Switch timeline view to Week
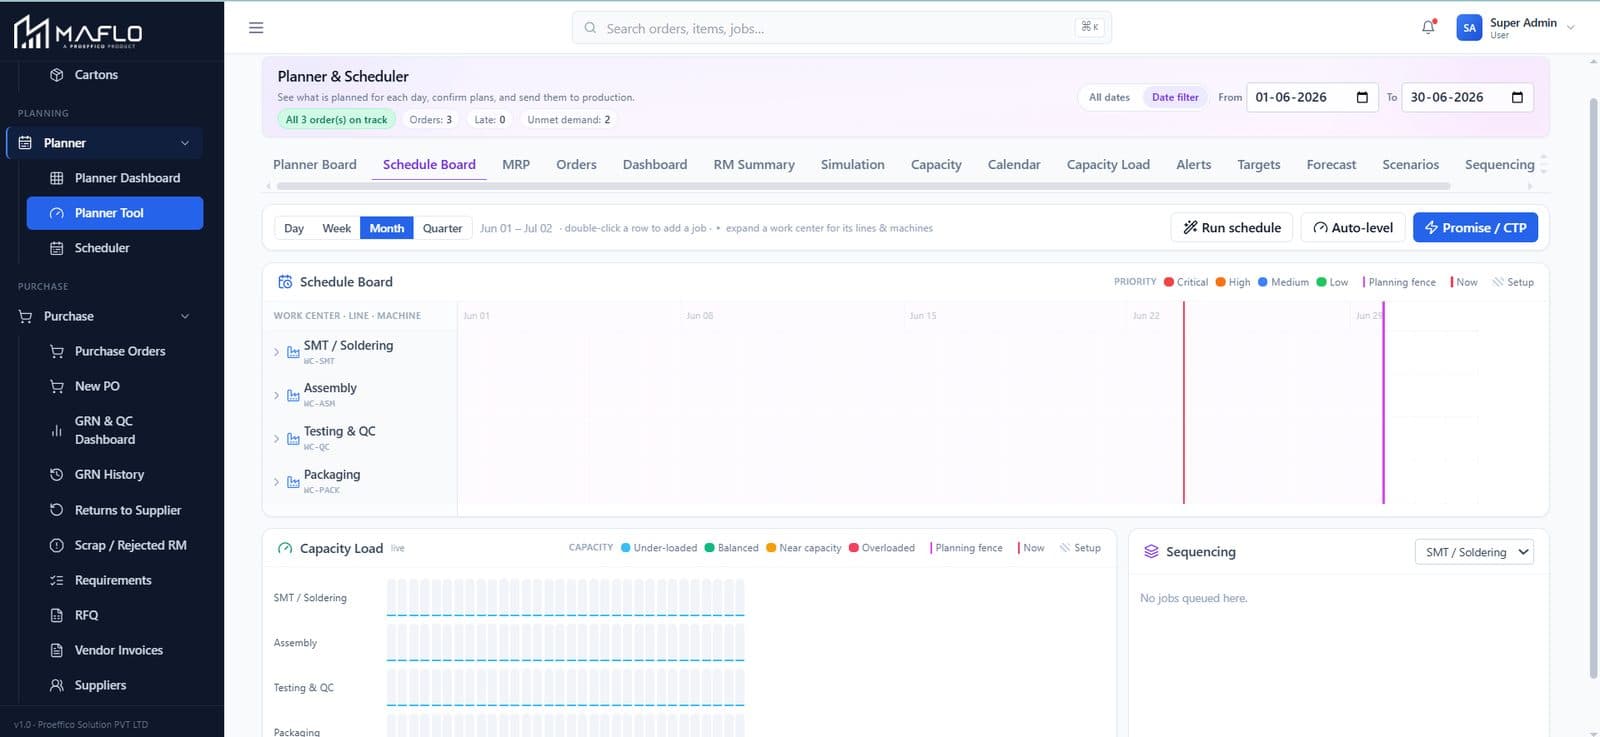Image resolution: width=1600 pixels, height=737 pixels. point(336,228)
